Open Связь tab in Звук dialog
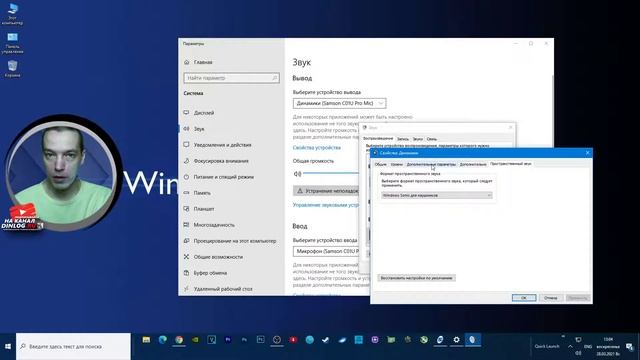 click(431, 139)
